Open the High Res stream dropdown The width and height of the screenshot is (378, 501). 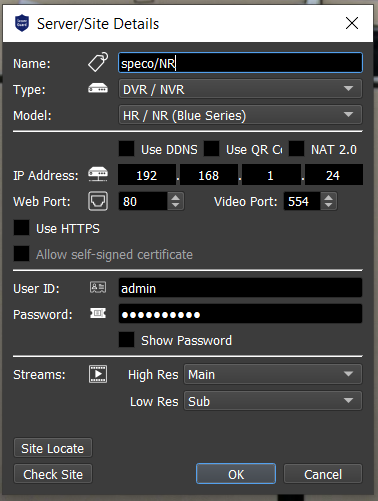click(x=273, y=374)
